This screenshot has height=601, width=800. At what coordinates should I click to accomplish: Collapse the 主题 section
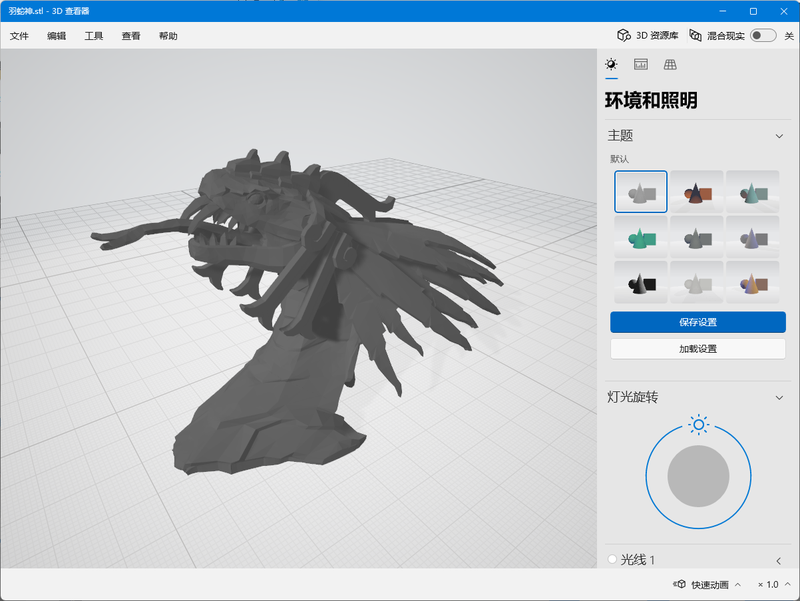(779, 136)
